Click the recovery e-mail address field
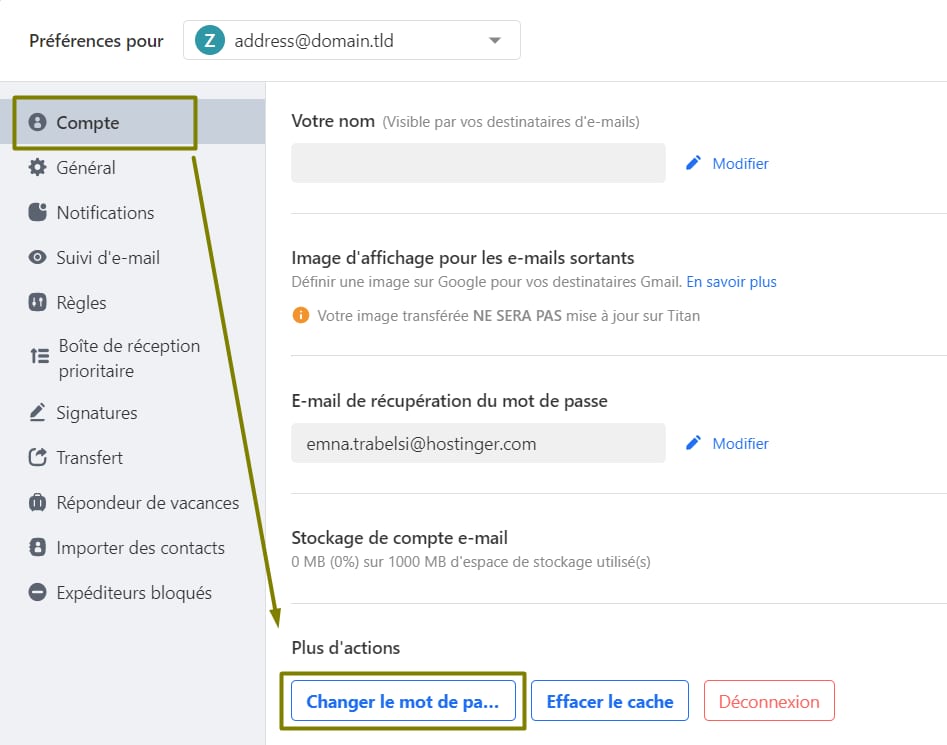The image size is (947, 745). click(478, 443)
